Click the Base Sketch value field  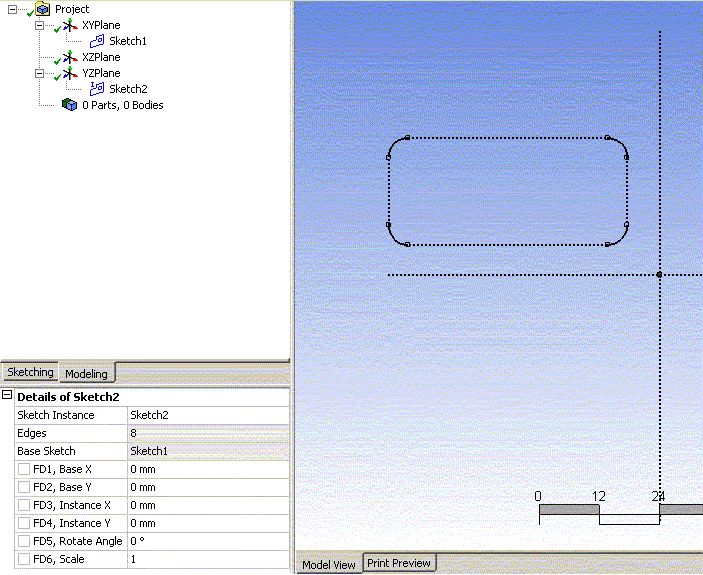pos(208,452)
